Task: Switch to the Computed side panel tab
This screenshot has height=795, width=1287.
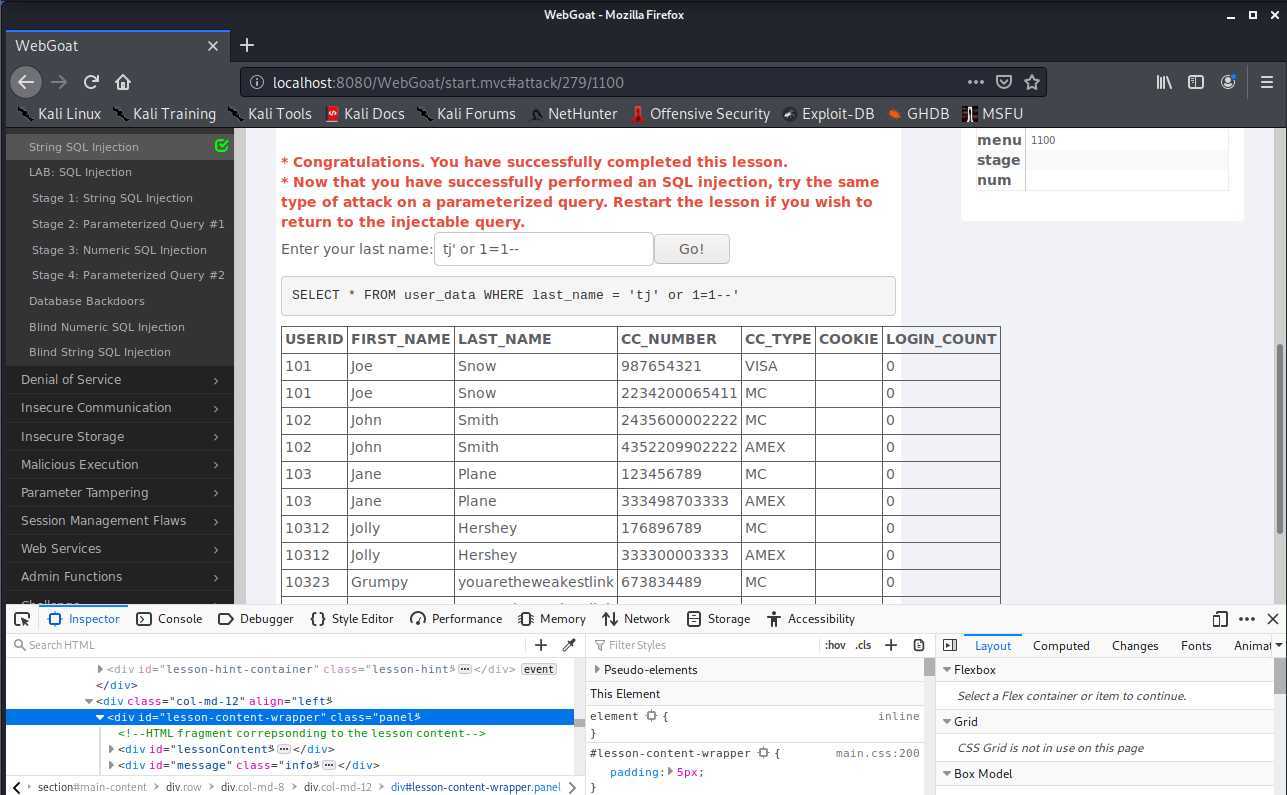Action: (x=1061, y=646)
